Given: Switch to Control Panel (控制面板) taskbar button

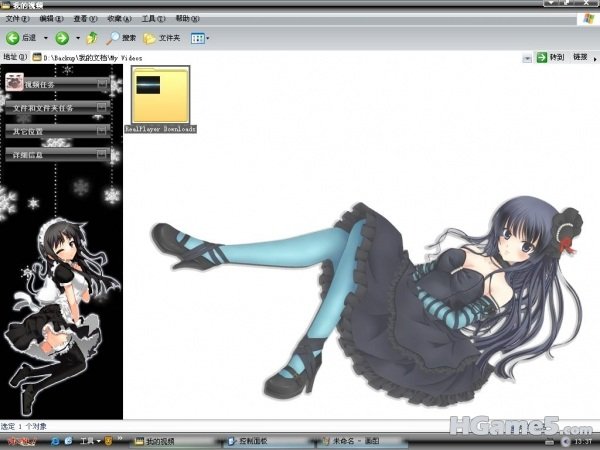Looking at the screenshot, I should [x=267, y=442].
